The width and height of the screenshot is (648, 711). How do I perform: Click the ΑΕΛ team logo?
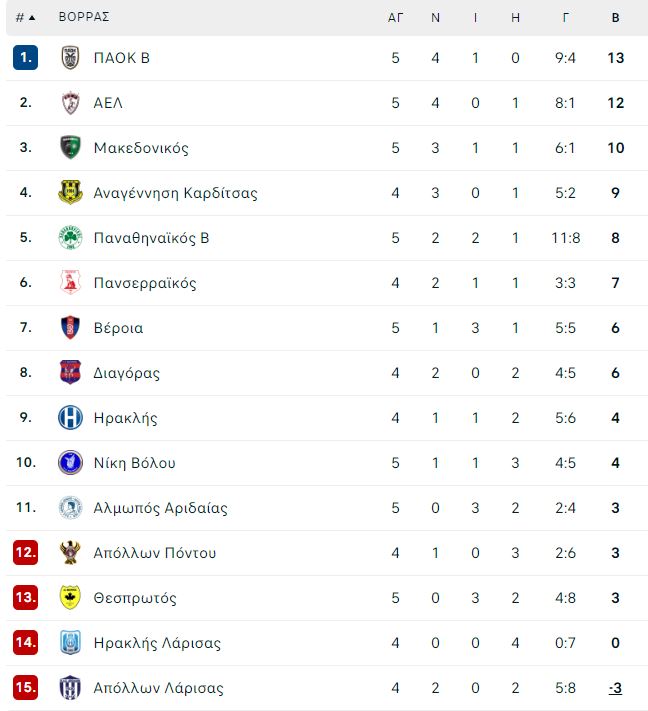coord(70,103)
